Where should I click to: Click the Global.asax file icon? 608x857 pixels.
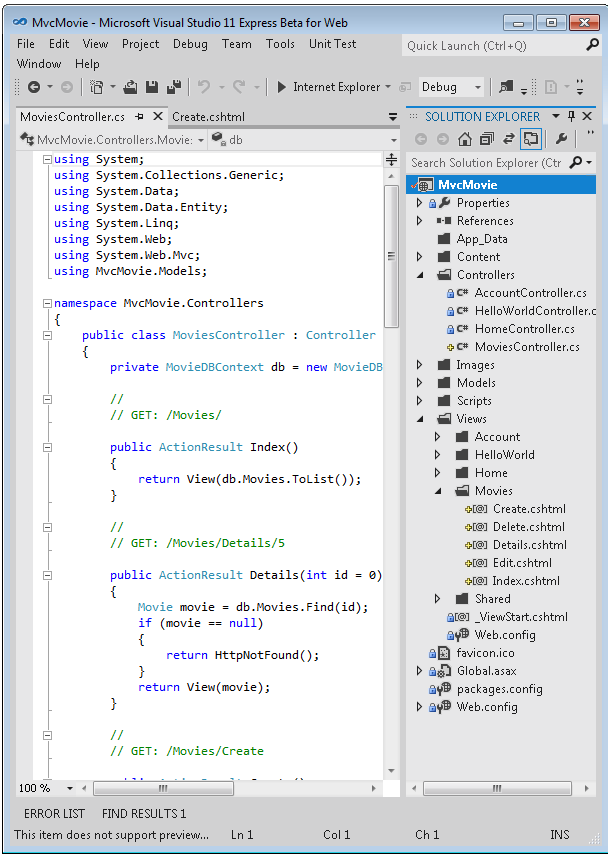pyautogui.click(x=443, y=671)
